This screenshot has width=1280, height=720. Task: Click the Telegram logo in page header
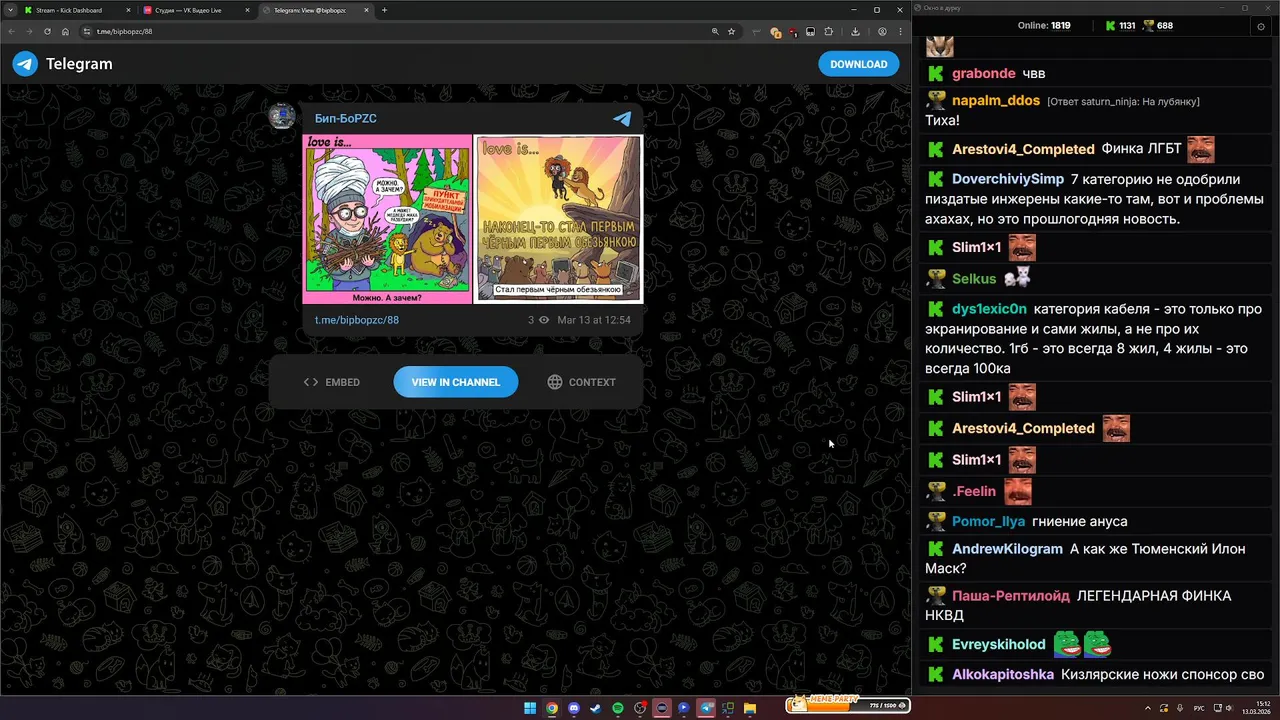[25, 64]
